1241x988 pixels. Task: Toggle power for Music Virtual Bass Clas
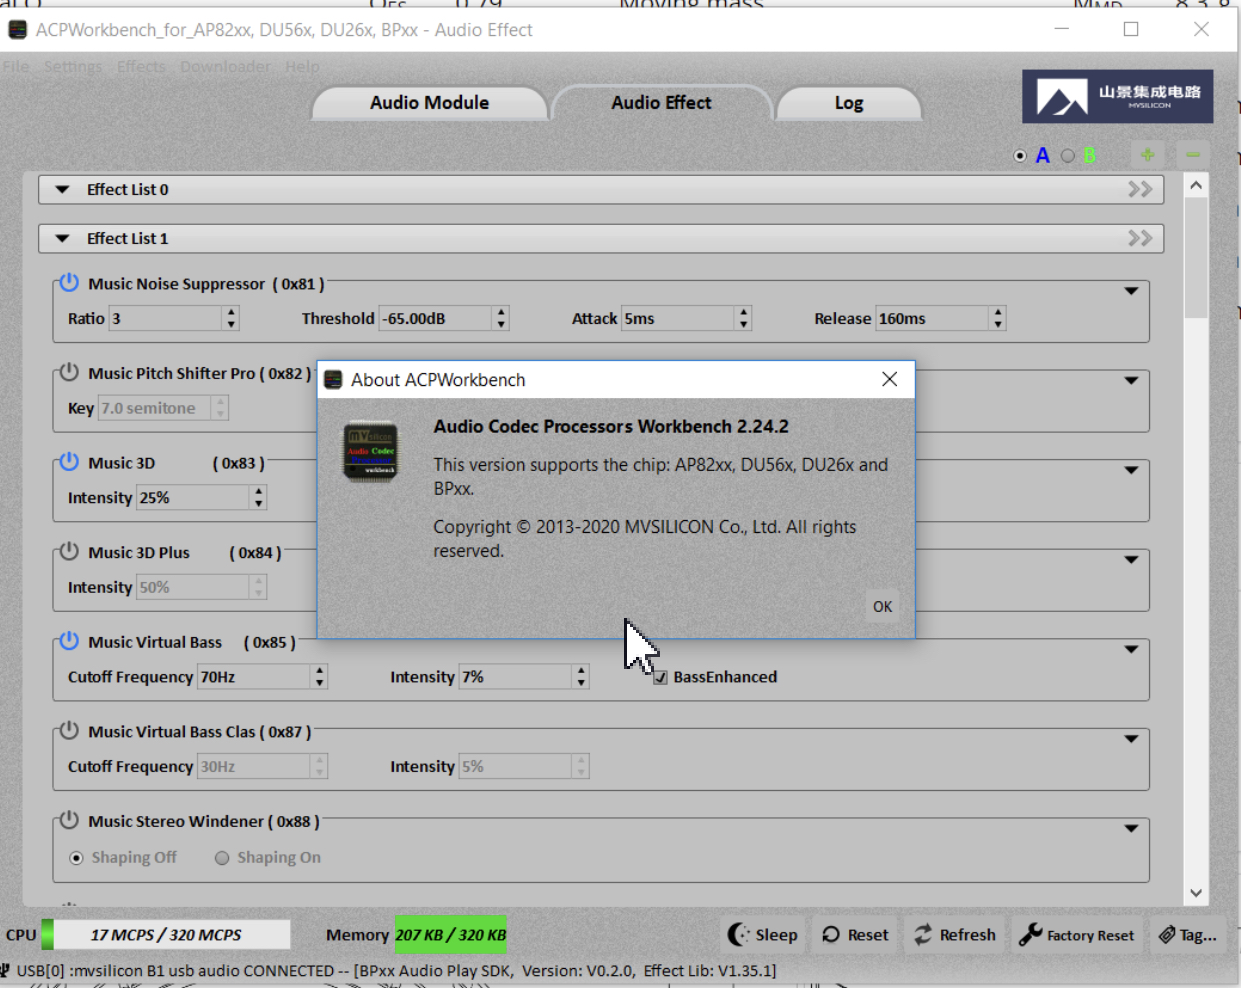pos(69,730)
